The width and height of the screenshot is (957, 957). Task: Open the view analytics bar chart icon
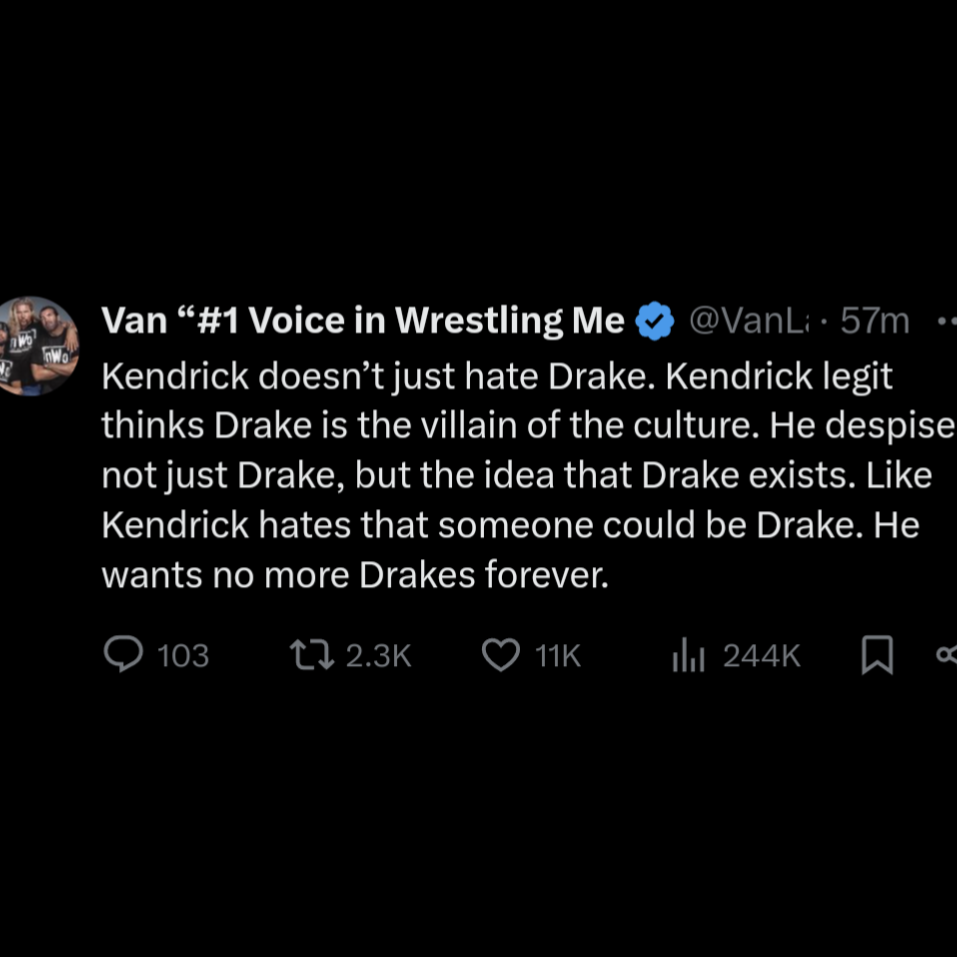(x=689, y=656)
